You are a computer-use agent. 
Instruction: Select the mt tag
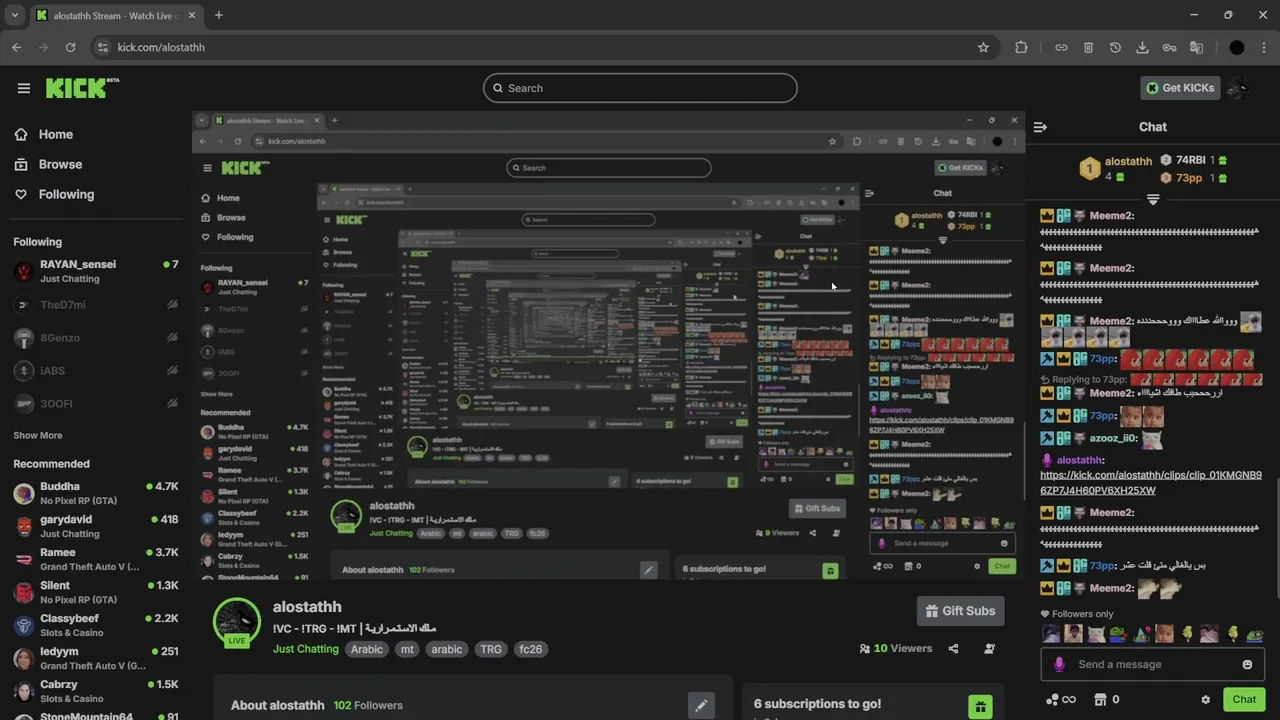407,649
